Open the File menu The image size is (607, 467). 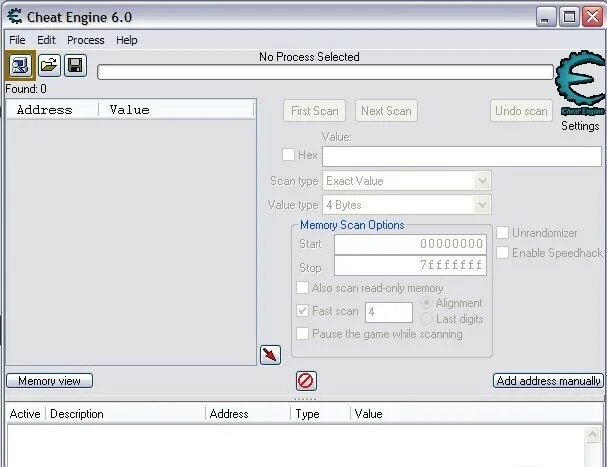click(x=17, y=40)
